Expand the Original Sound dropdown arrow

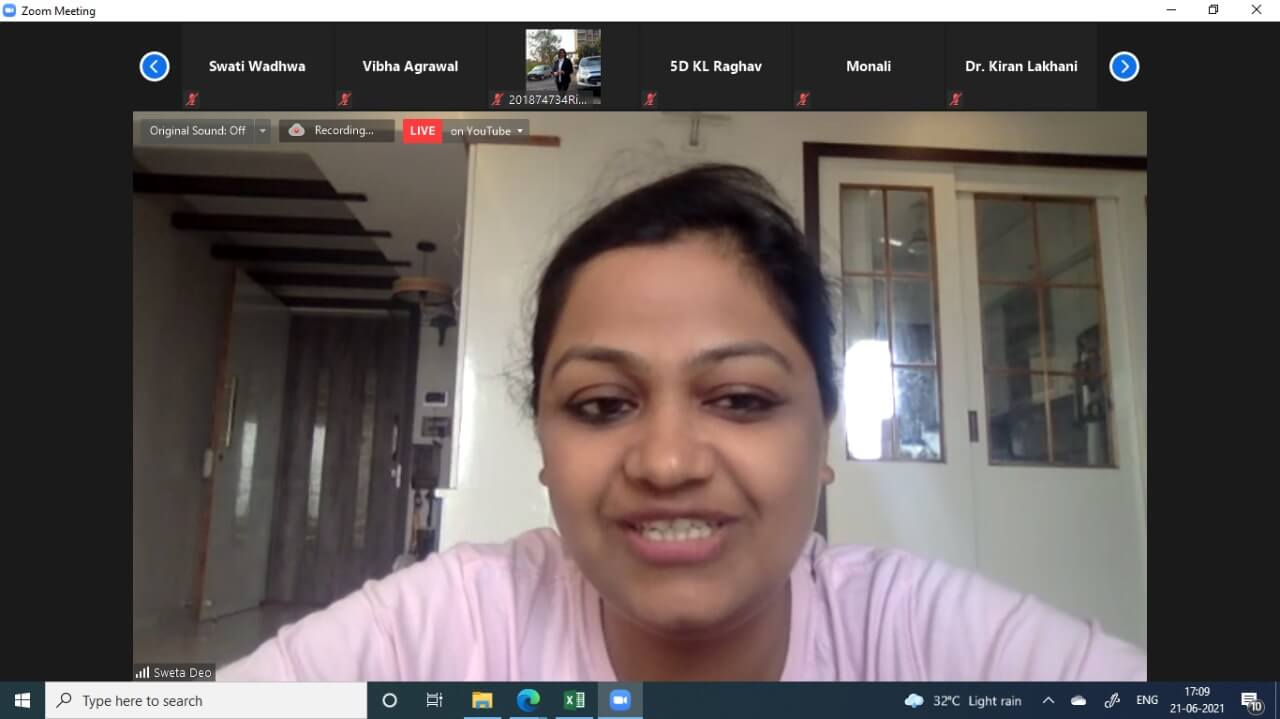(x=263, y=131)
